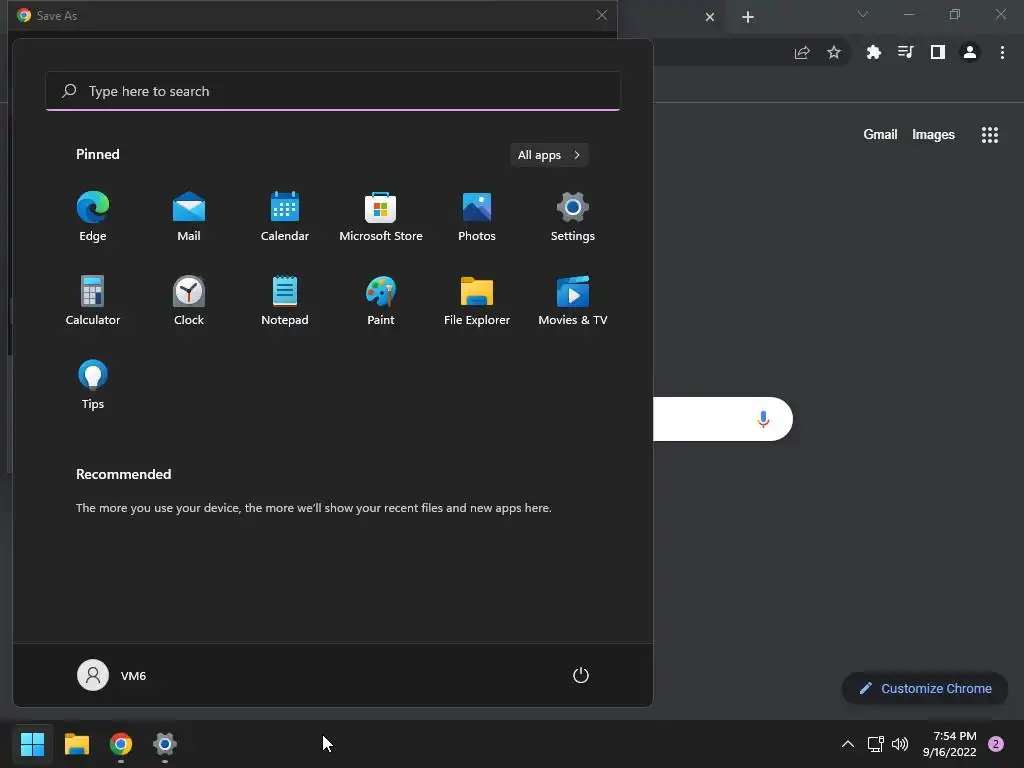
Task: Open the Tips app
Action: tap(93, 385)
